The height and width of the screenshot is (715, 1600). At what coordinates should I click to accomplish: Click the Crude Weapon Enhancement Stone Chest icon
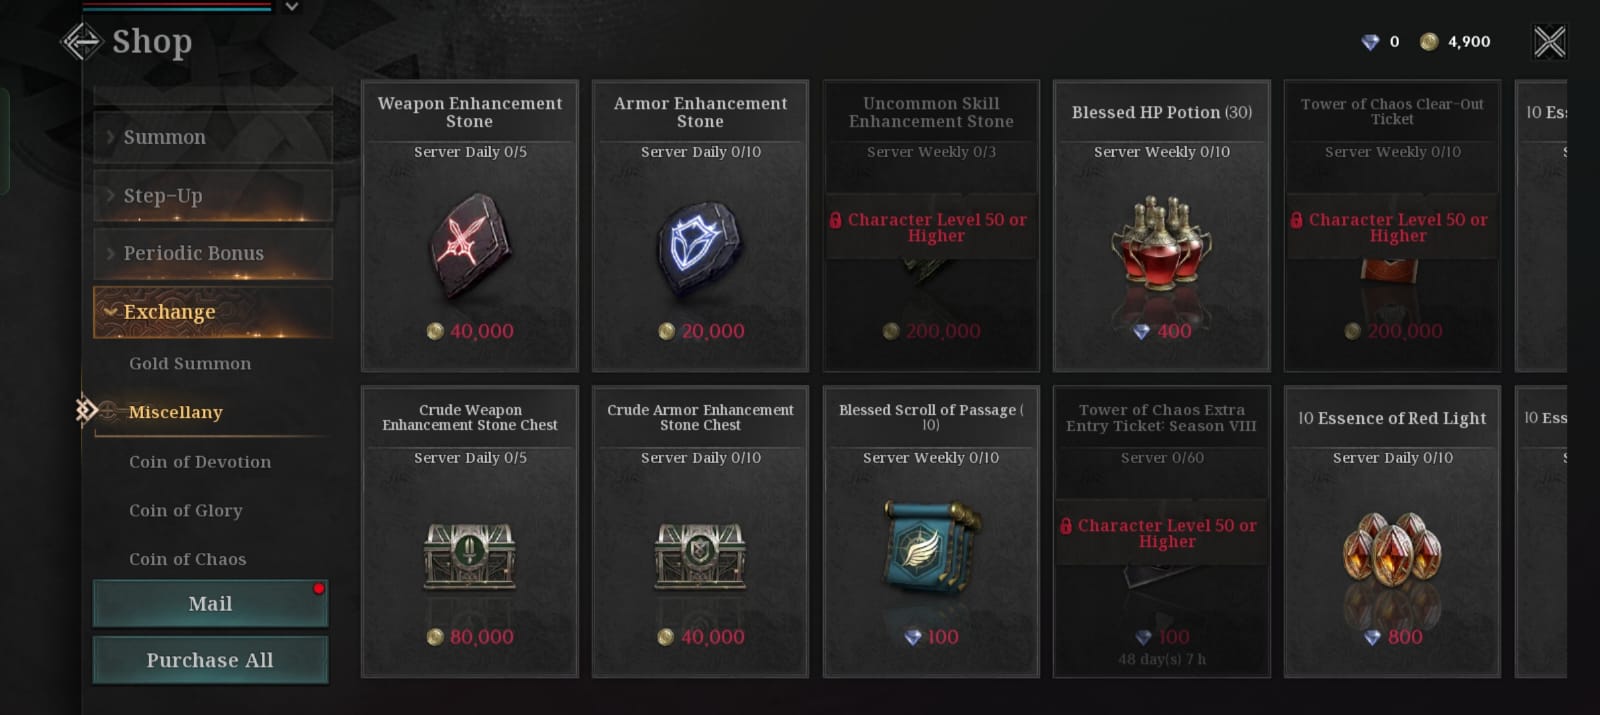tap(469, 555)
